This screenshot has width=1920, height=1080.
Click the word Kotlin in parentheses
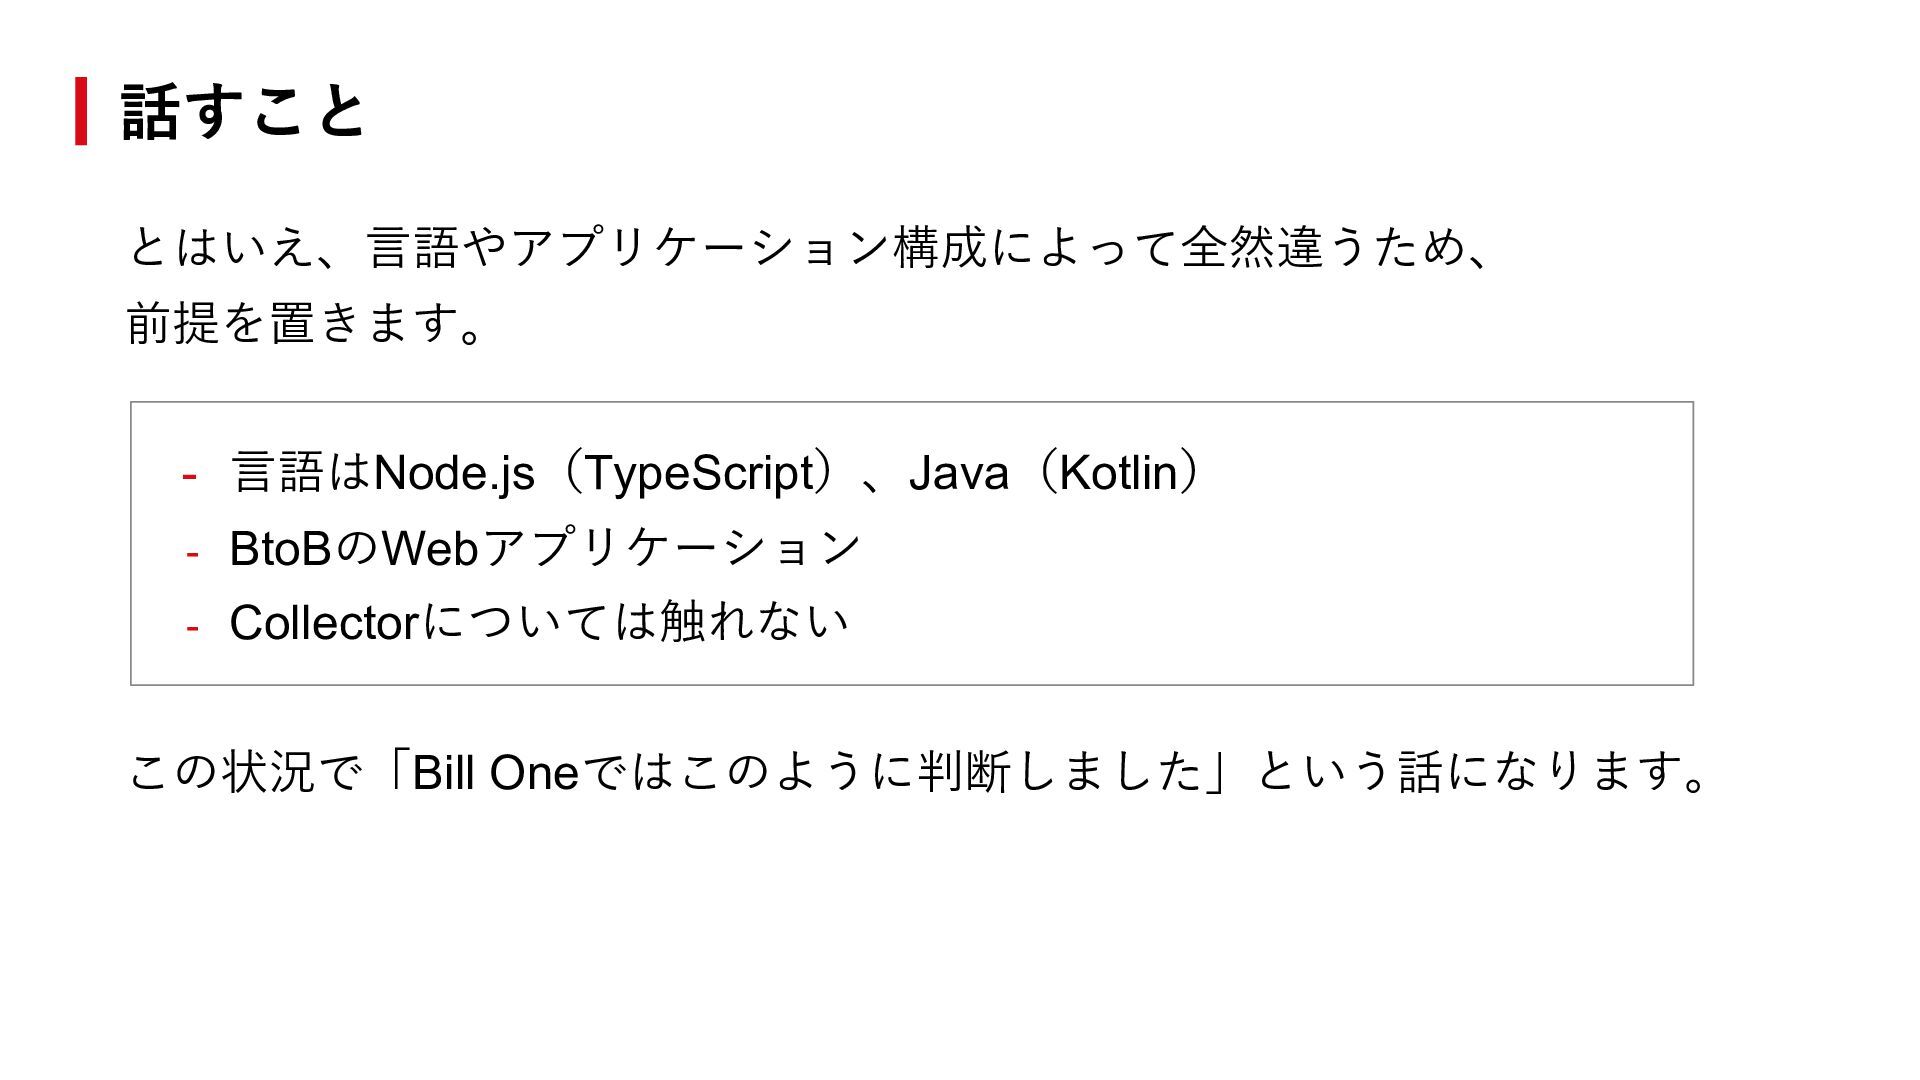pyautogui.click(x=1118, y=473)
